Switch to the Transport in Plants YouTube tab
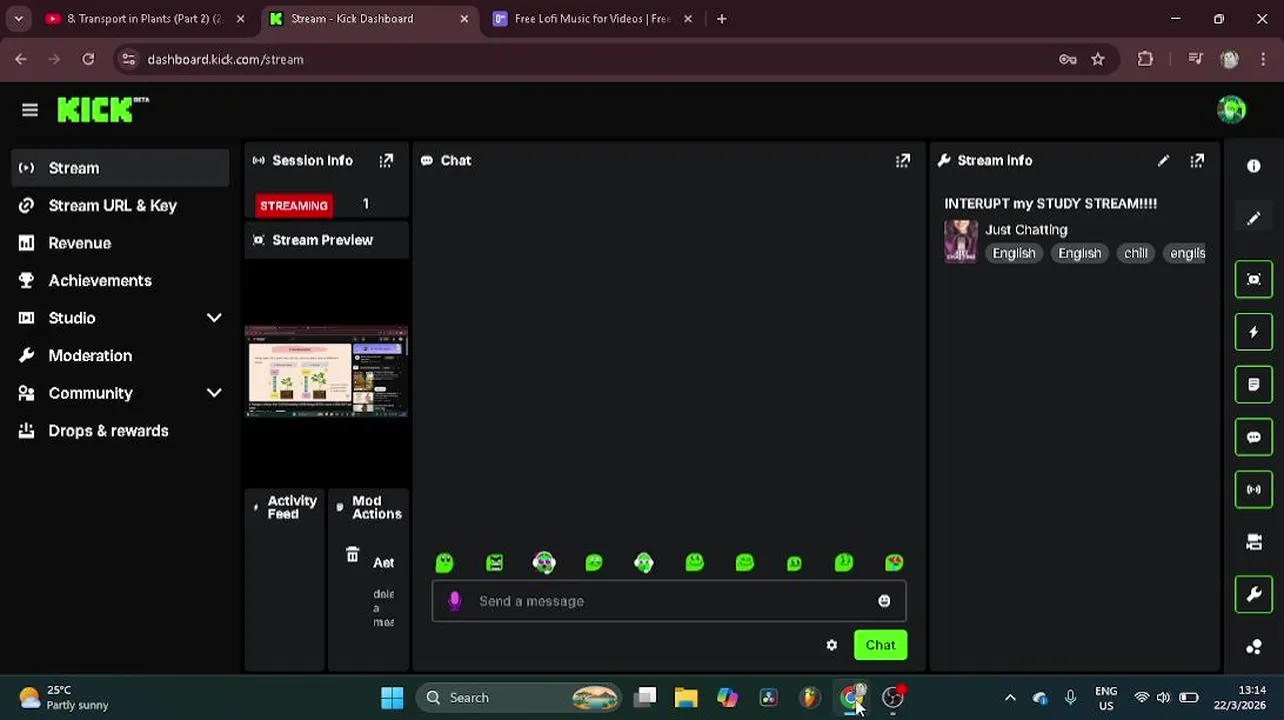Image resolution: width=1284 pixels, height=720 pixels. (x=145, y=18)
